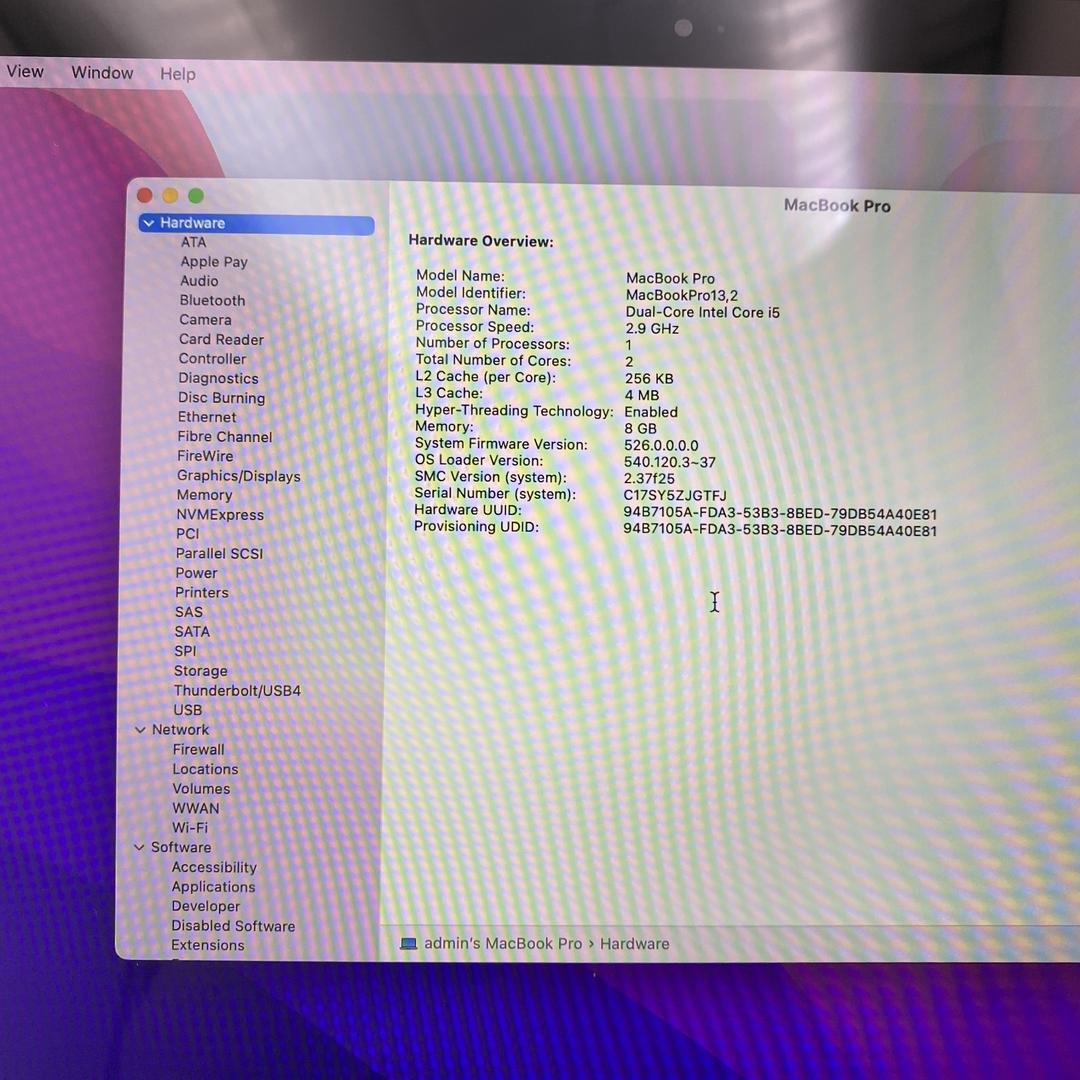Select Camera in the sidebar

click(205, 320)
